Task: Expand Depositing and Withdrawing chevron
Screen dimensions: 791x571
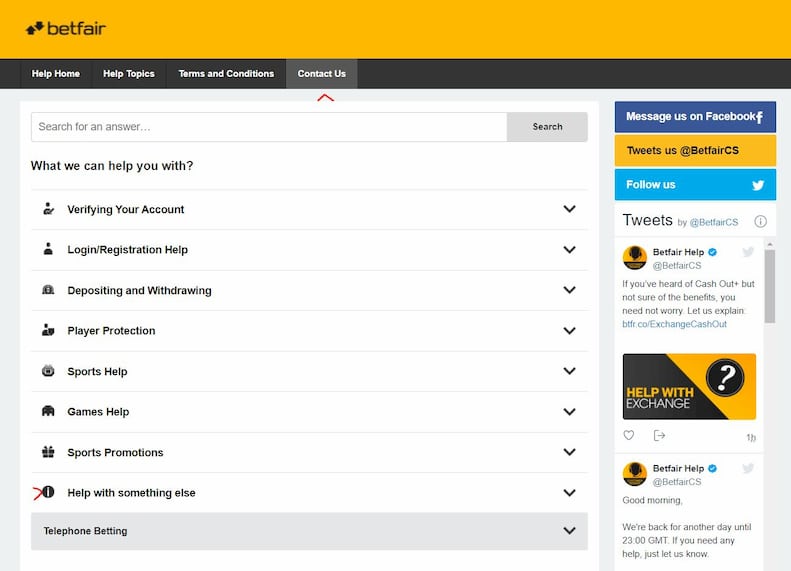Action: coord(570,290)
